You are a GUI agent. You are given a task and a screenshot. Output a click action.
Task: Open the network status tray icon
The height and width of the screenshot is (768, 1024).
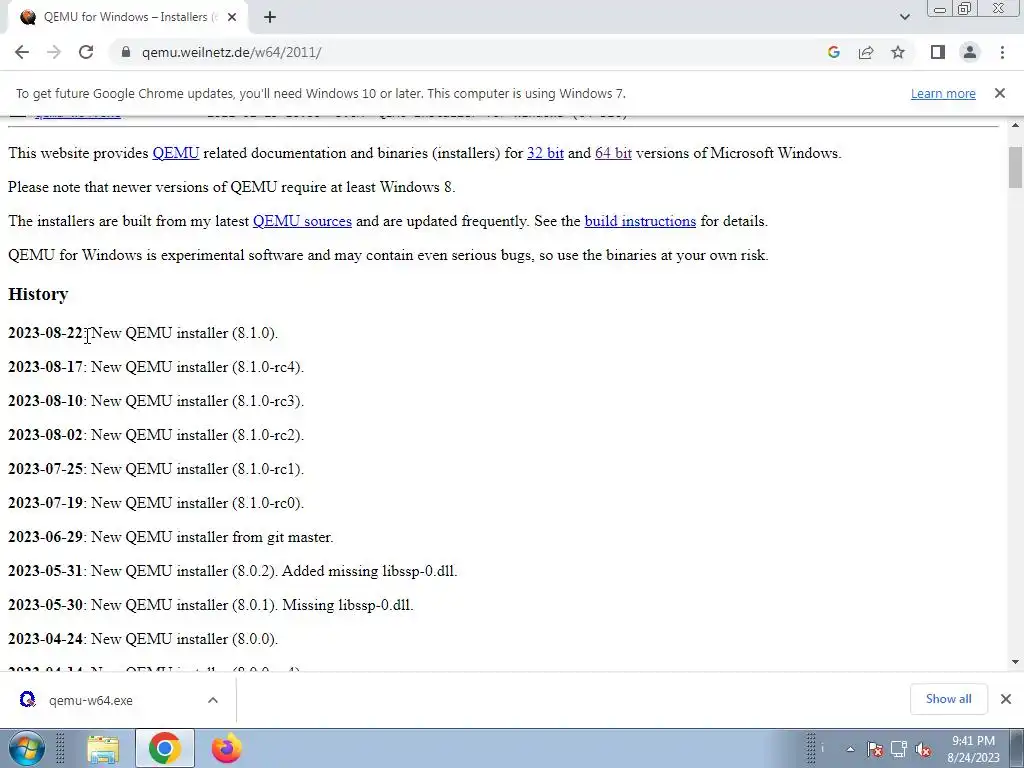click(x=899, y=749)
